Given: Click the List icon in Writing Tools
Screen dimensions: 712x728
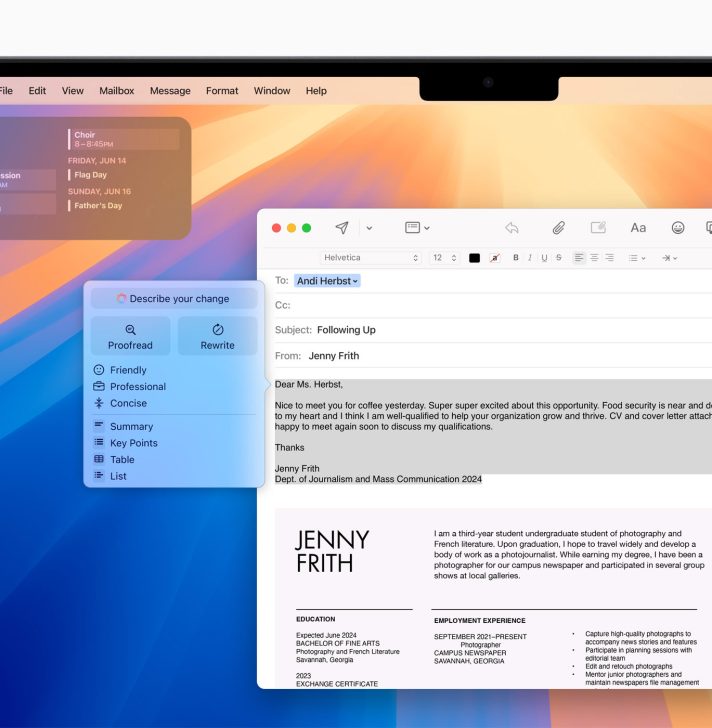Looking at the screenshot, I should tap(99, 475).
